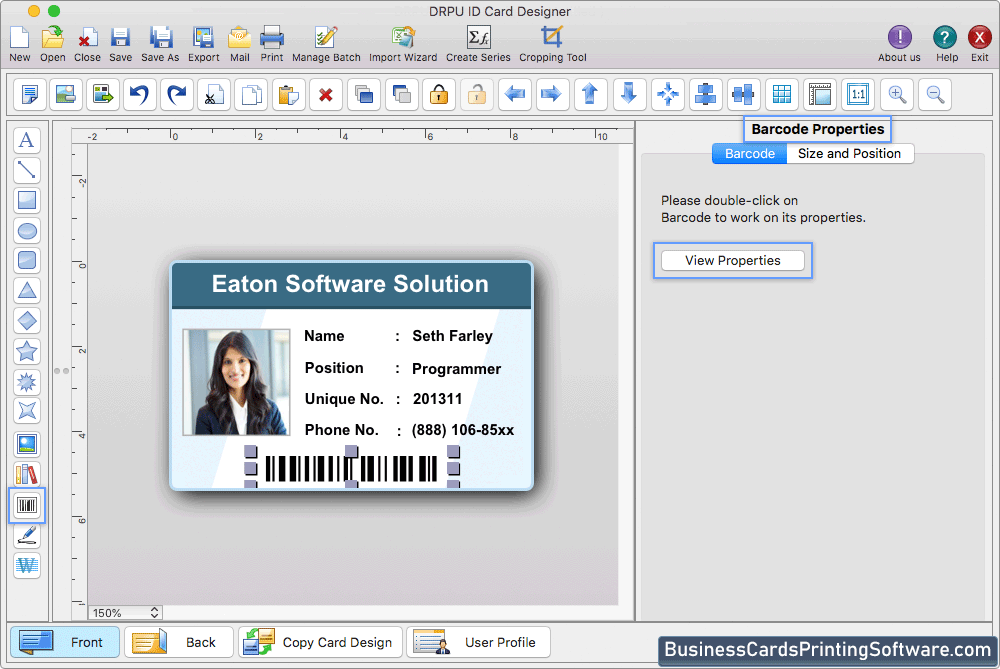Click the Cut scissors icon
This screenshot has height=669, width=1000.
point(214,94)
